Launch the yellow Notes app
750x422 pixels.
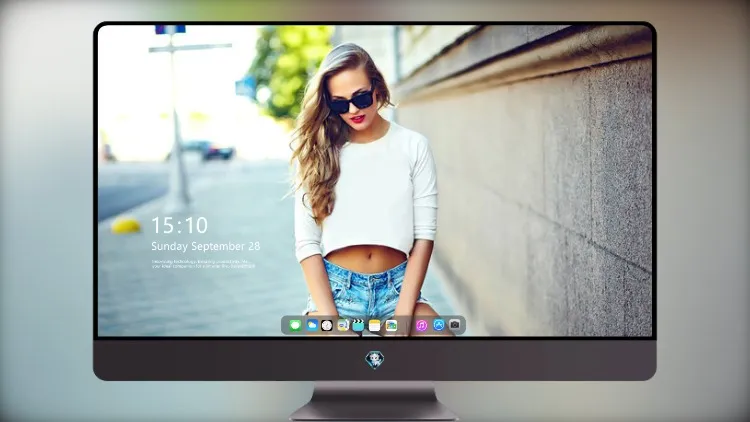[x=375, y=325]
